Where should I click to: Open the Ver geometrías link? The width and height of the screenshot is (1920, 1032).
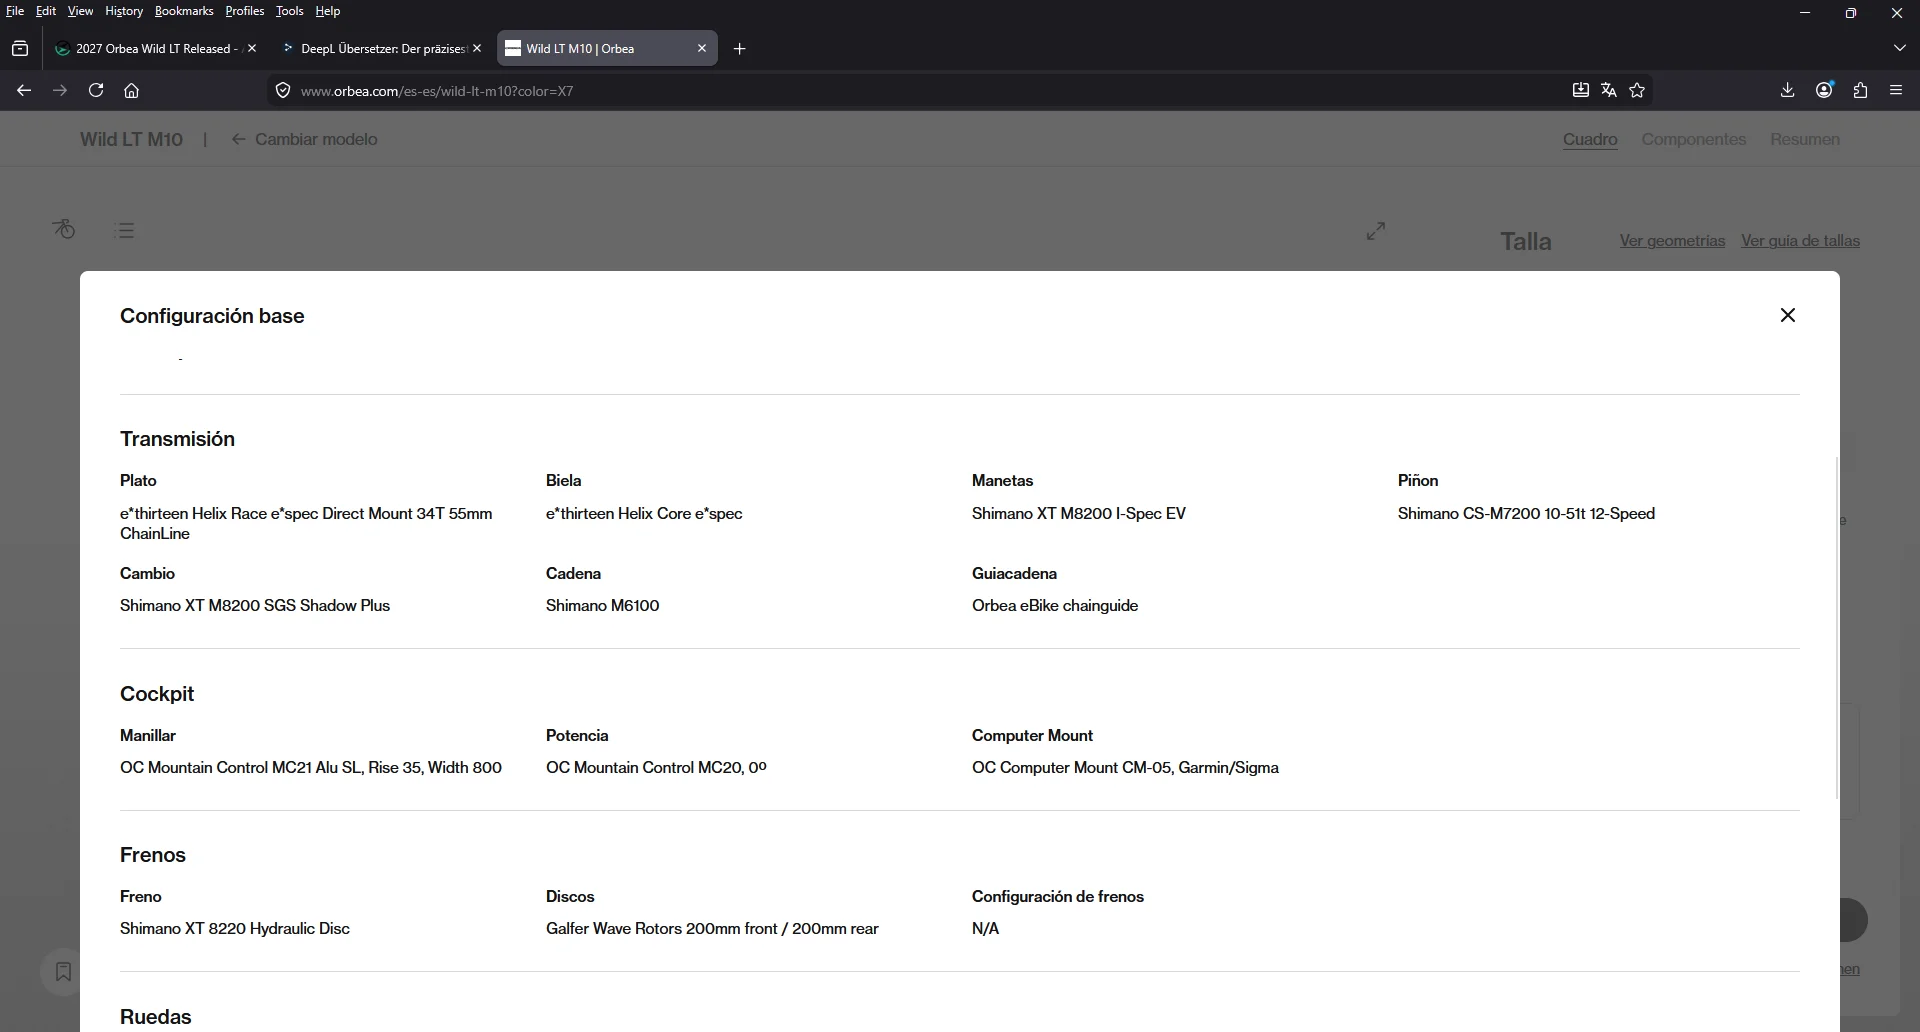[1672, 241]
